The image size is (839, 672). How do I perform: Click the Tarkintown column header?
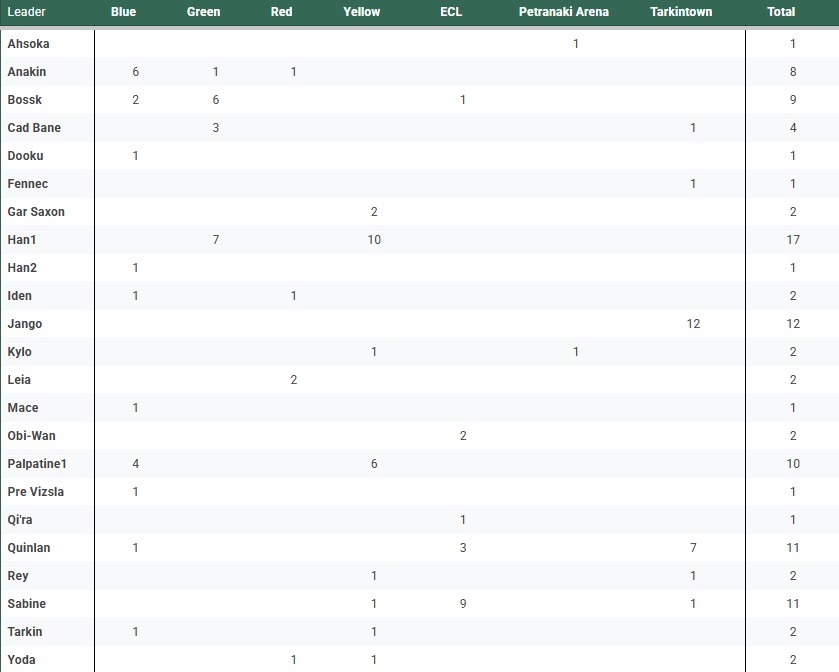[681, 12]
